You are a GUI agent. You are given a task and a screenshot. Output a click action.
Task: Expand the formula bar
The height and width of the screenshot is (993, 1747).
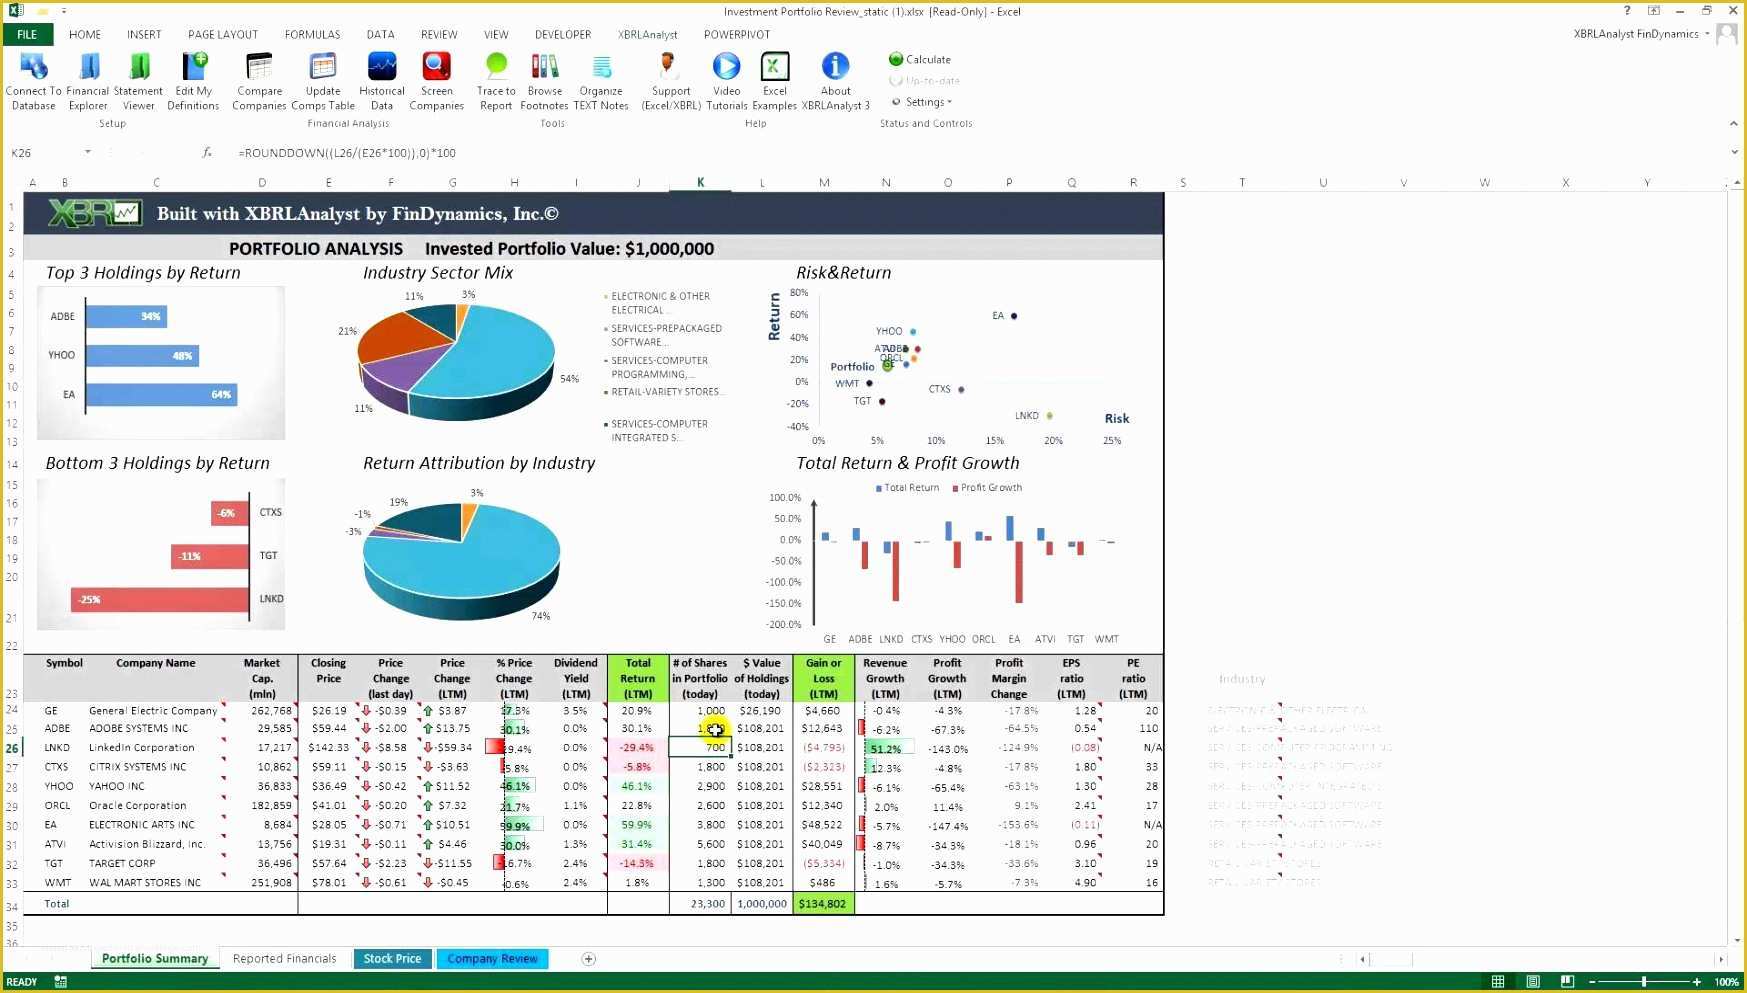(x=1734, y=153)
